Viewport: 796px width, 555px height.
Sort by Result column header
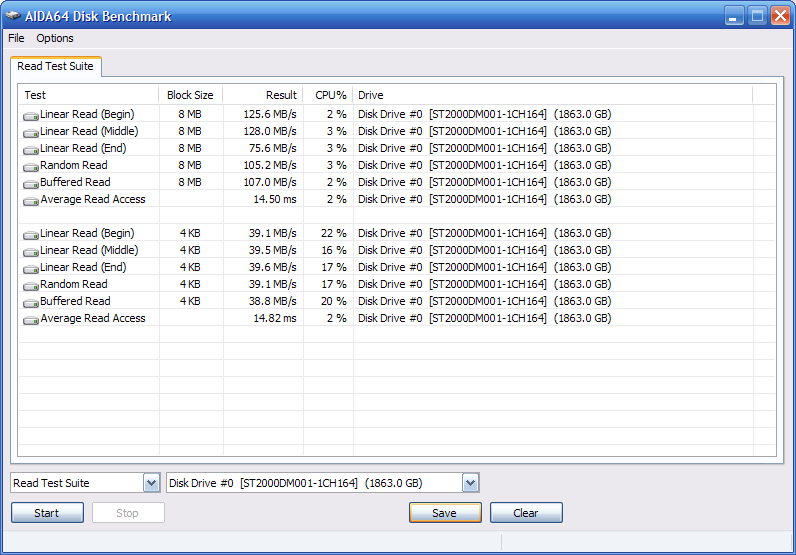point(263,95)
